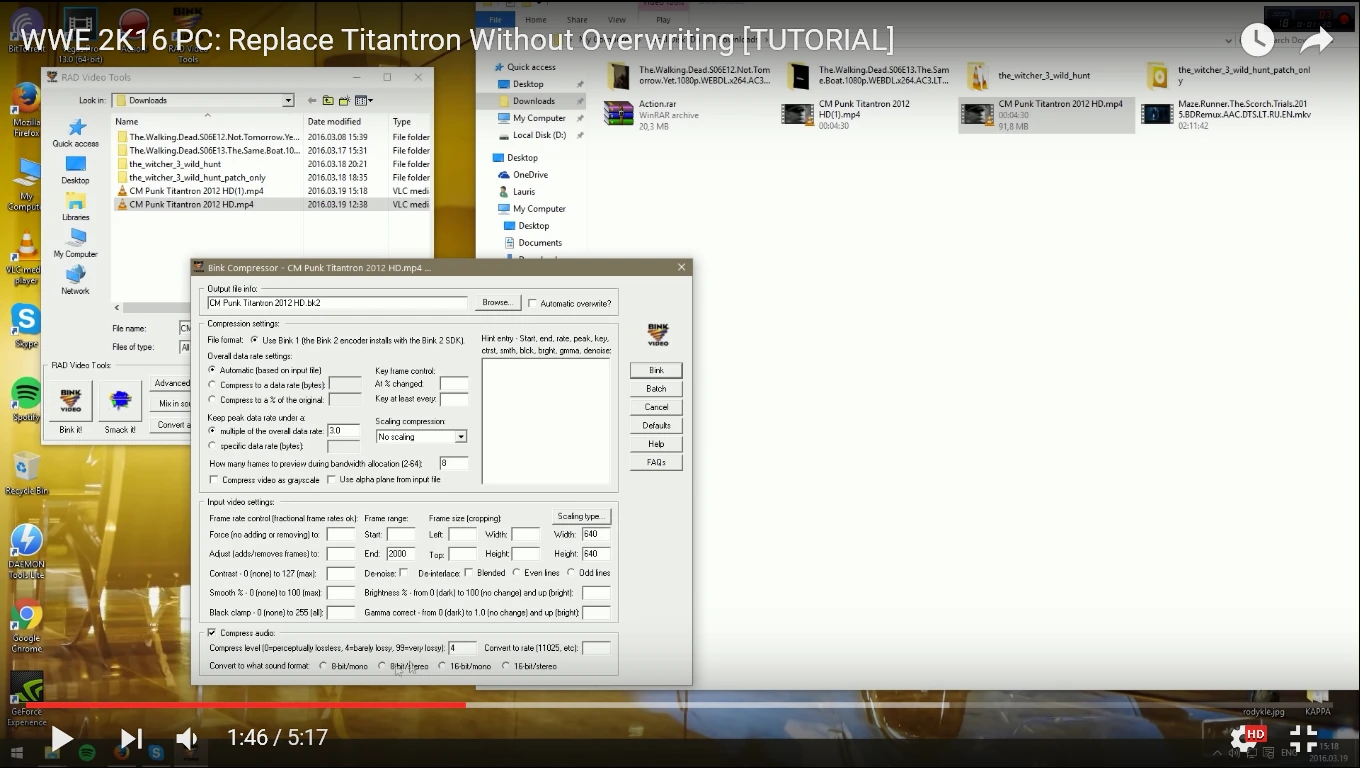Screen dimensions: 1360x768
Task: Open the Google Chrome desktop shortcut
Action: [x=26, y=626]
